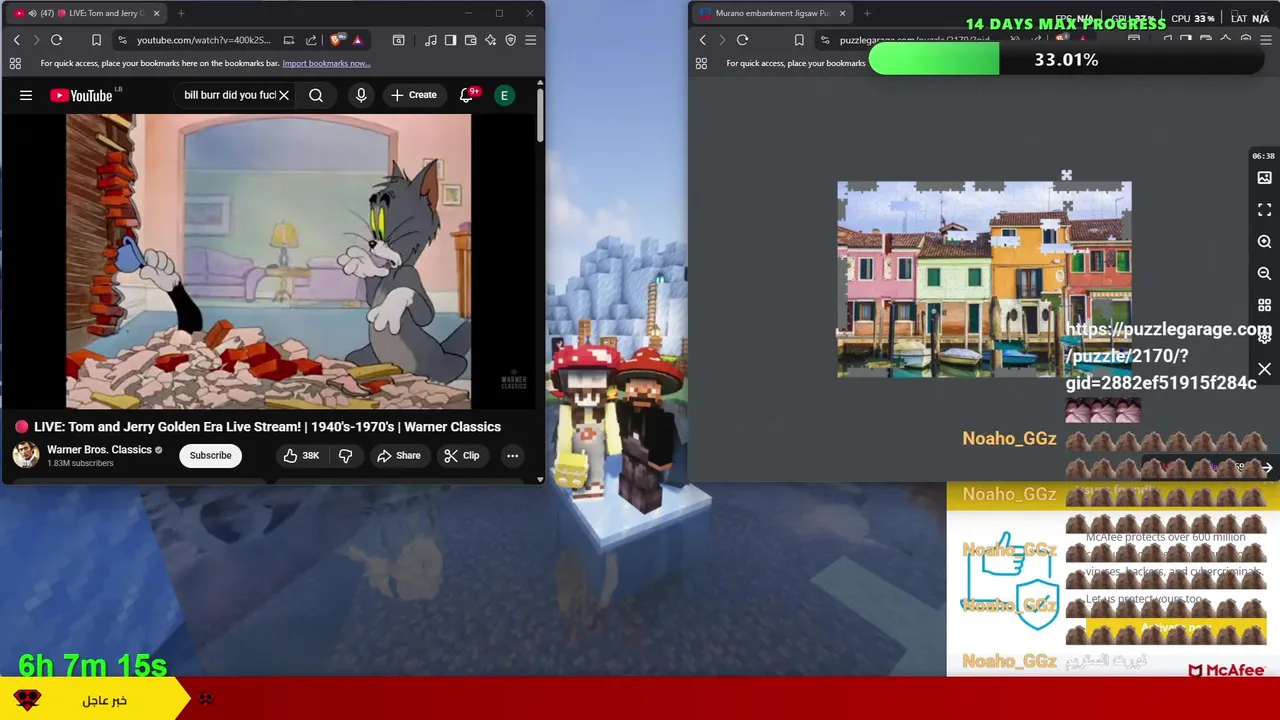Open Brave Rewards triangle icon
The width and height of the screenshot is (1280, 720).
(x=357, y=40)
